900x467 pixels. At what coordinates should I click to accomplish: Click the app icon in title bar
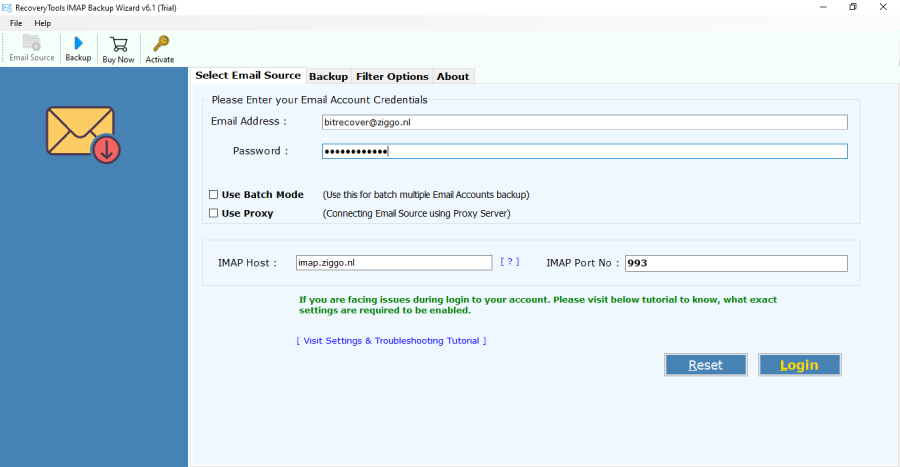(x=7, y=7)
